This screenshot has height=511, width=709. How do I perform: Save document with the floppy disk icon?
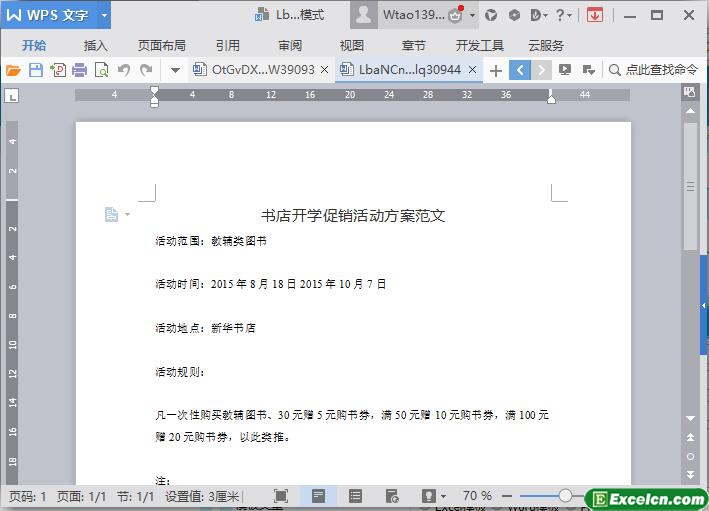(x=36, y=70)
